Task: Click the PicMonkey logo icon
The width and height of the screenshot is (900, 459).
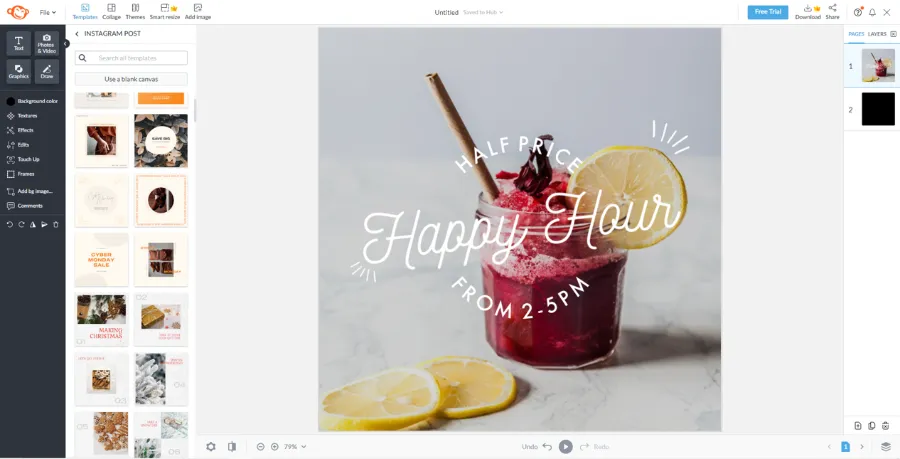Action: coord(18,11)
